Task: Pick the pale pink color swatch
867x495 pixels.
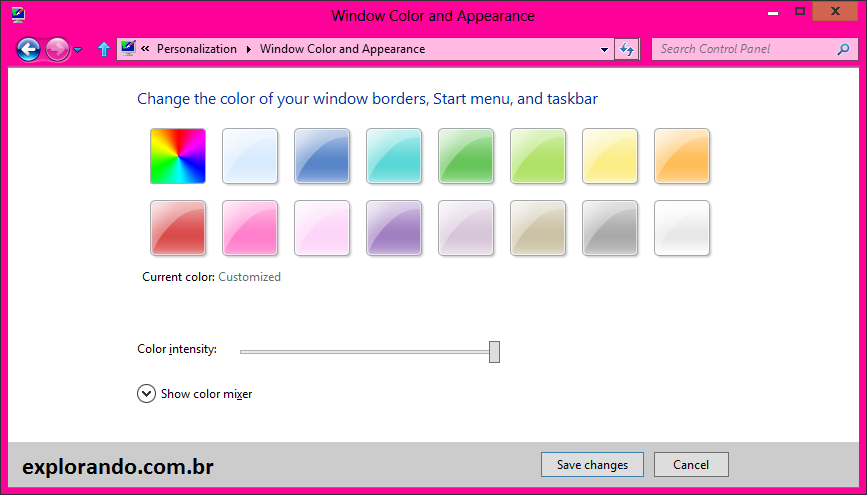Action: pos(322,228)
